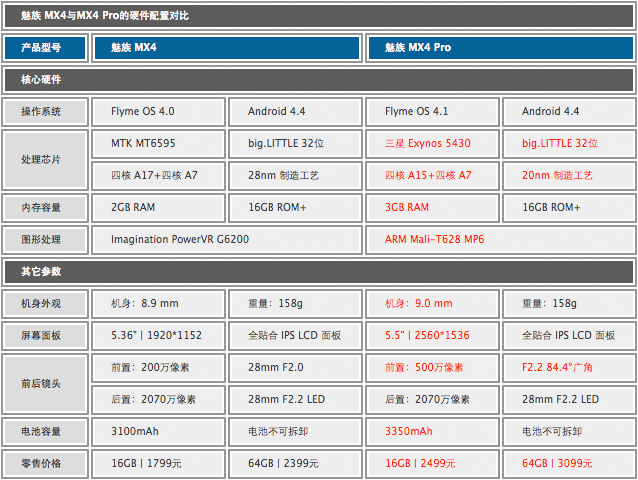Select the 16GB | 2499元 price cell

point(432,464)
